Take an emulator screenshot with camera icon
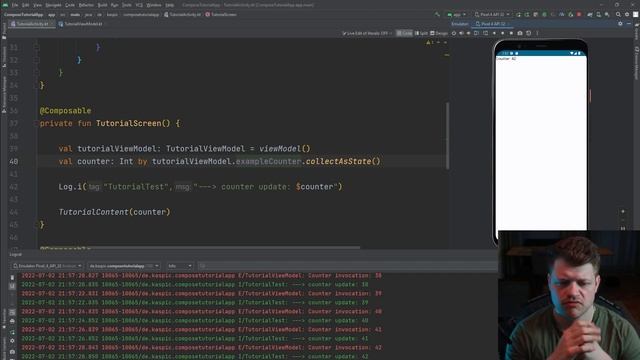The image size is (640, 360). click(520, 33)
